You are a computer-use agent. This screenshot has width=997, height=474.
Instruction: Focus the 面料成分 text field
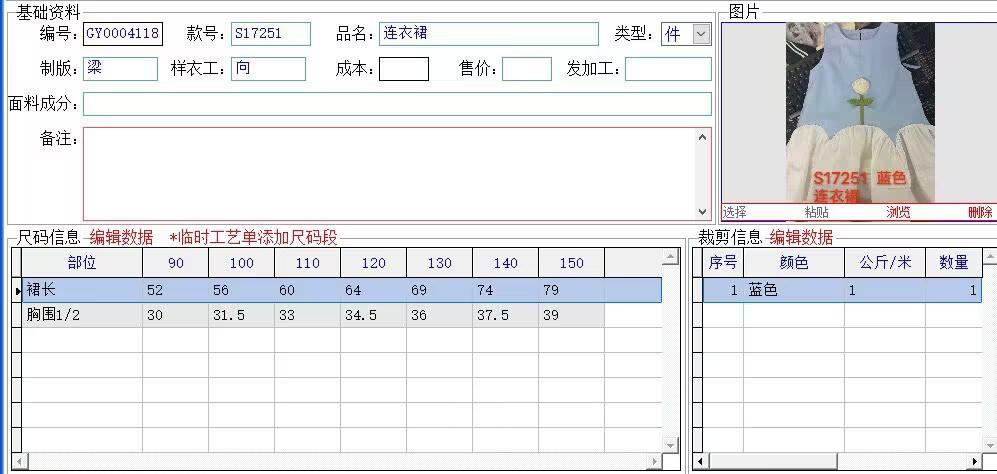pos(397,104)
